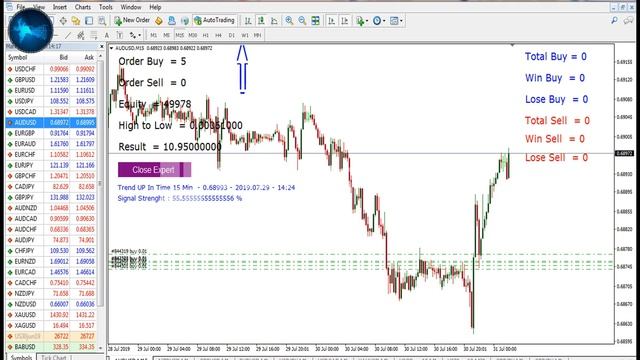The image size is (640, 360).
Task: Toggle chart shift from right border
Action: [344, 20]
